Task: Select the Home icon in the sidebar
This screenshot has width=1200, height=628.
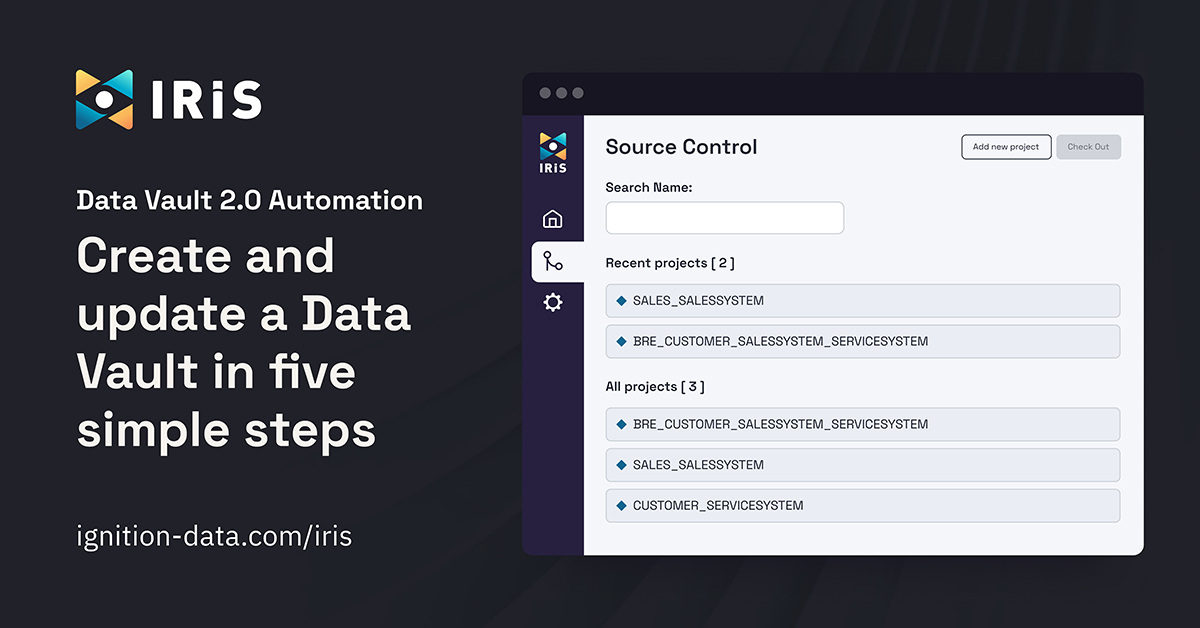Action: 551,218
